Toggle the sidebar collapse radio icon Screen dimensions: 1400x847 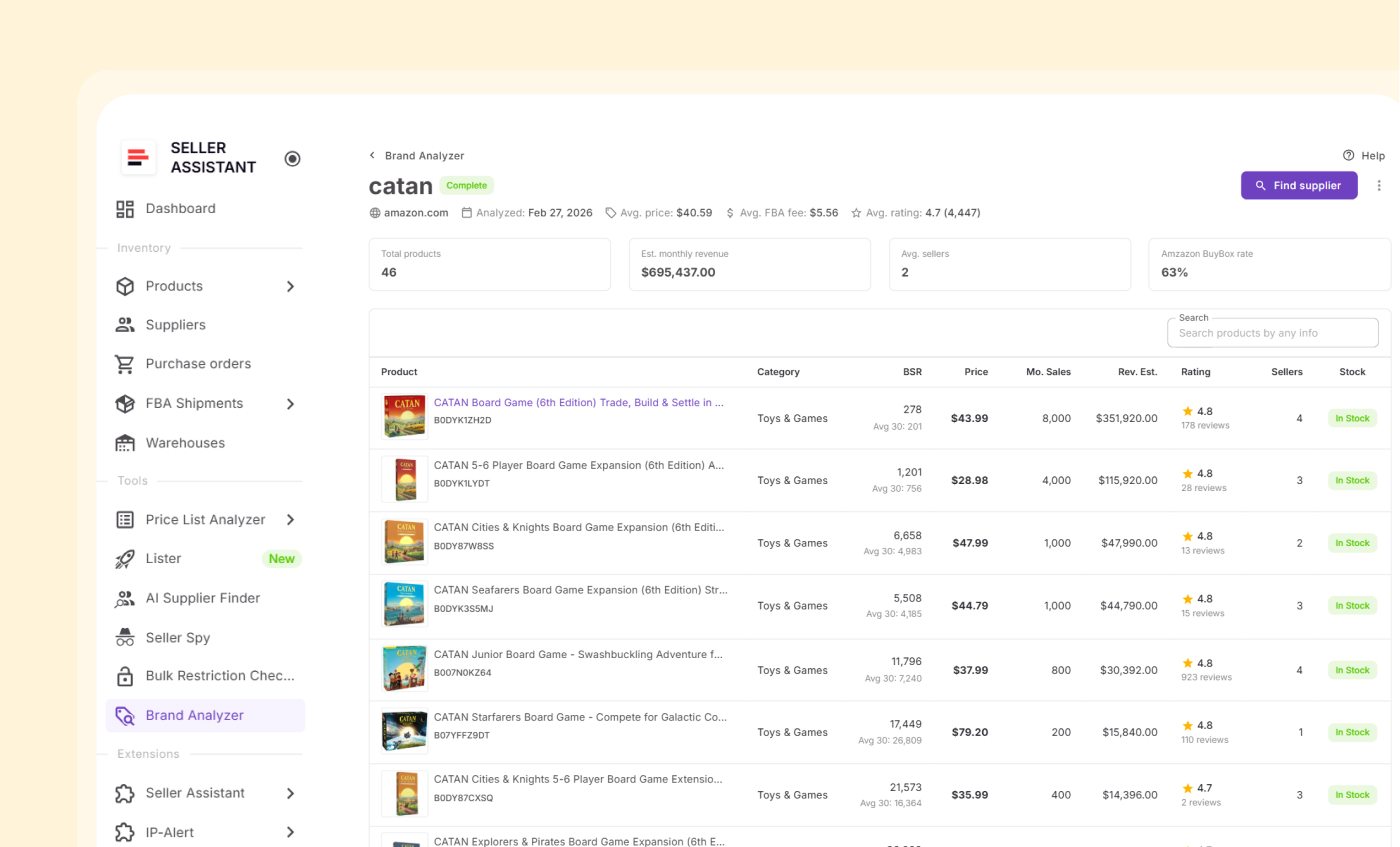[292, 159]
